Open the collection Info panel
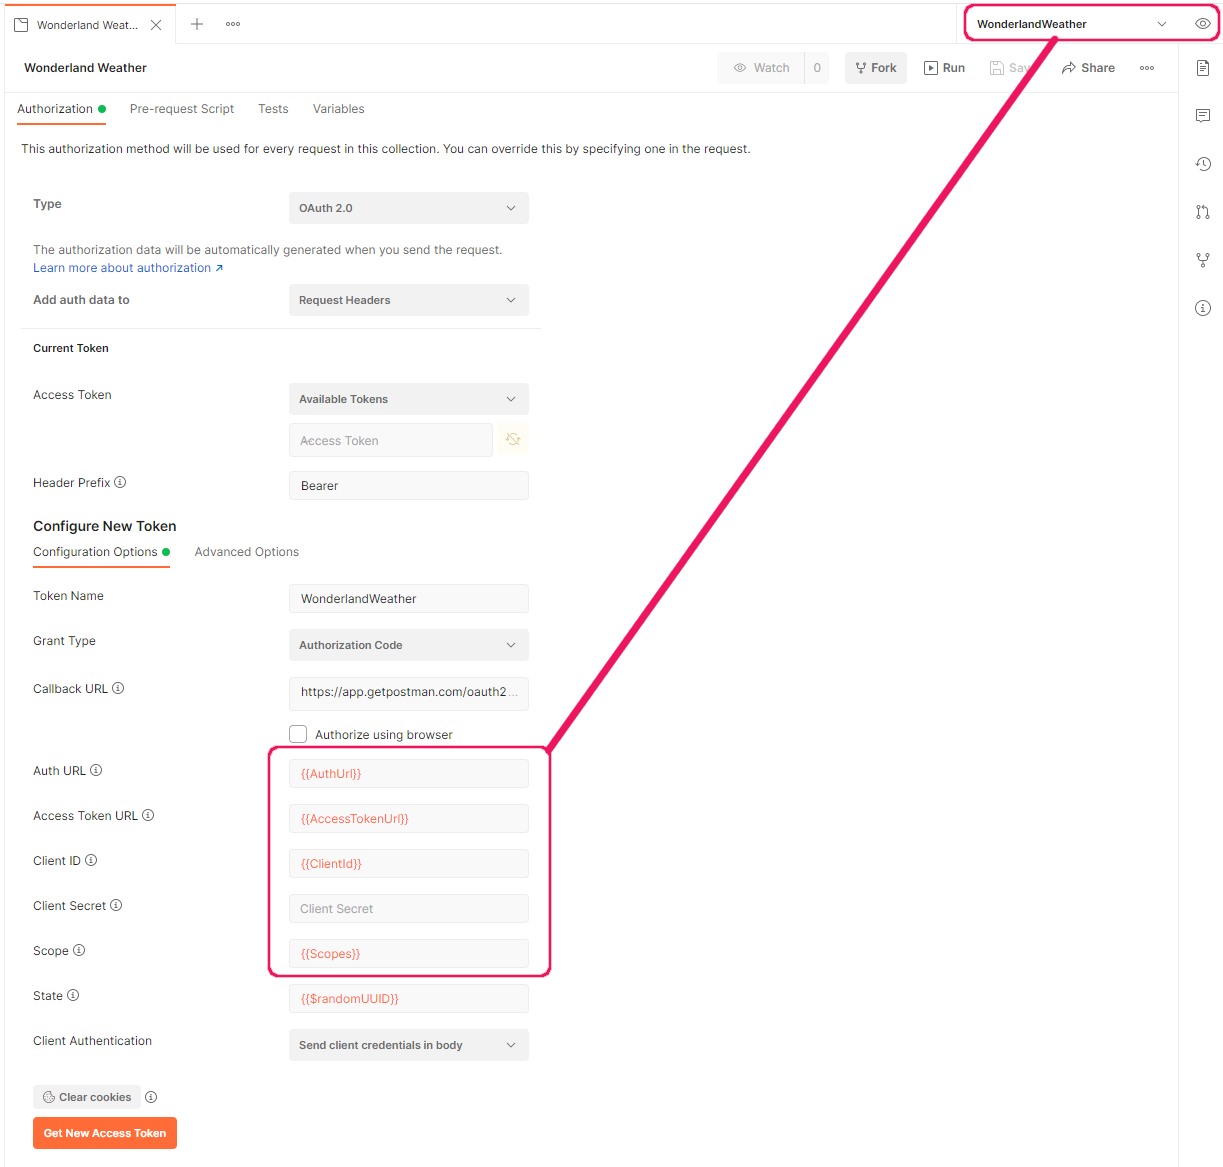 [x=1203, y=307]
